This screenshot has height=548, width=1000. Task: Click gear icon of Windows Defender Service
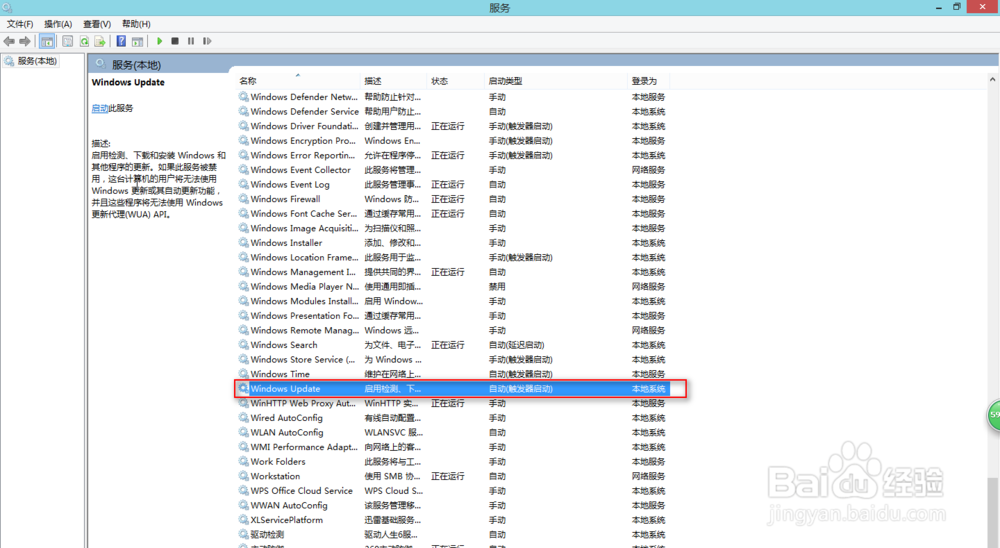tap(244, 112)
